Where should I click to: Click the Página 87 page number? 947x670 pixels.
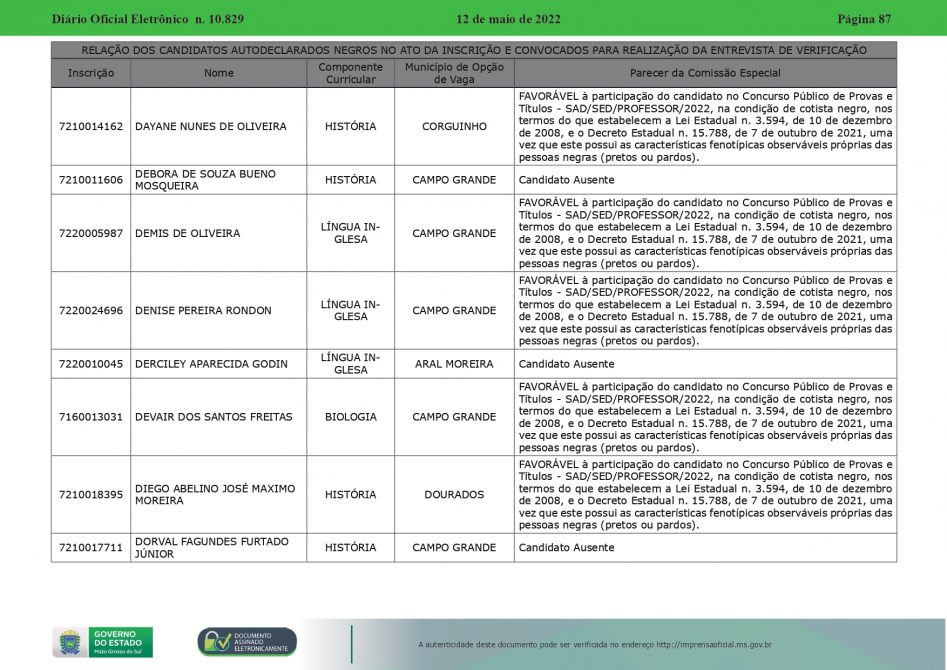pos(863,19)
